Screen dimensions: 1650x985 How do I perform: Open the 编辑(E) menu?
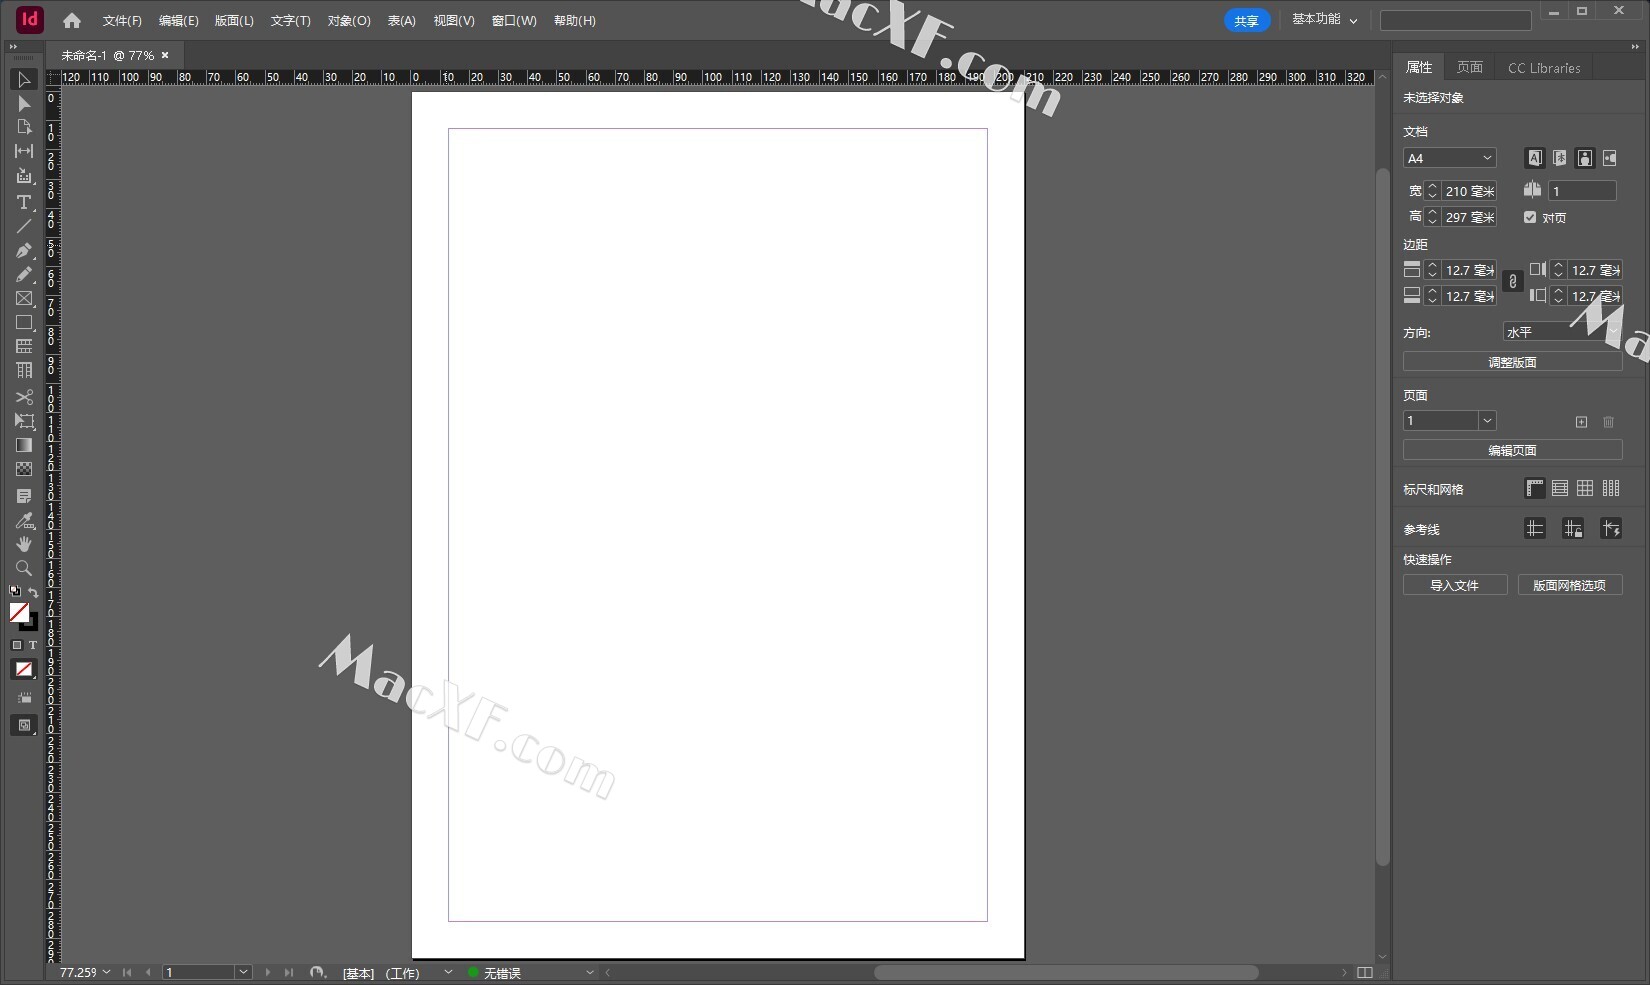coord(178,20)
